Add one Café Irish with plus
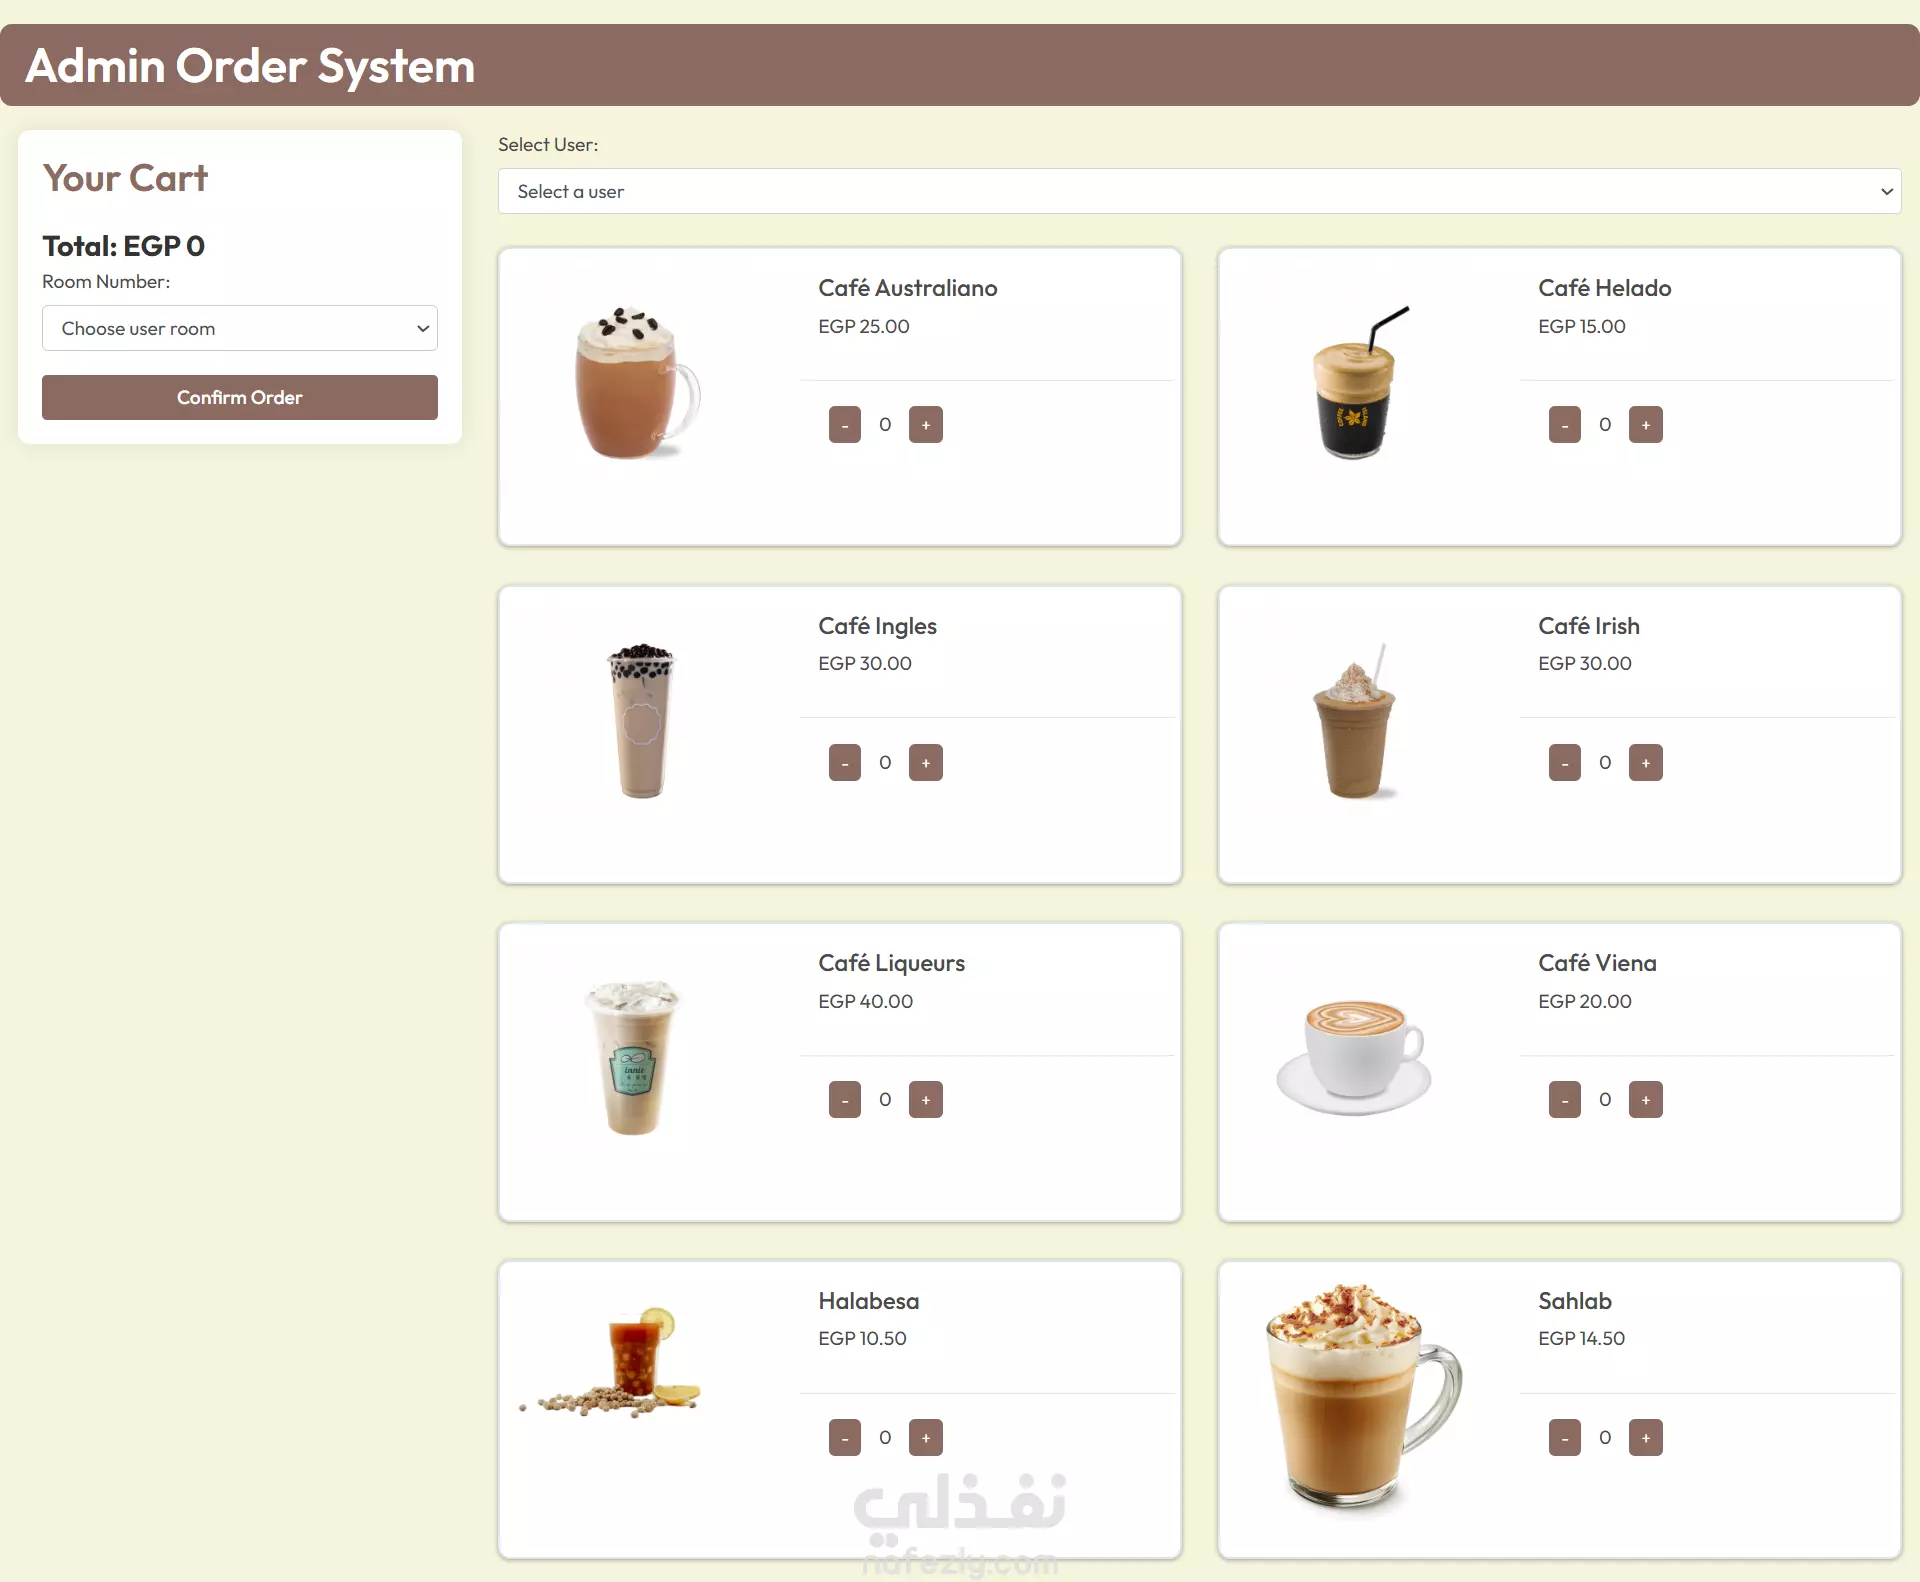Screen dimensions: 1920x1582 [1646, 763]
